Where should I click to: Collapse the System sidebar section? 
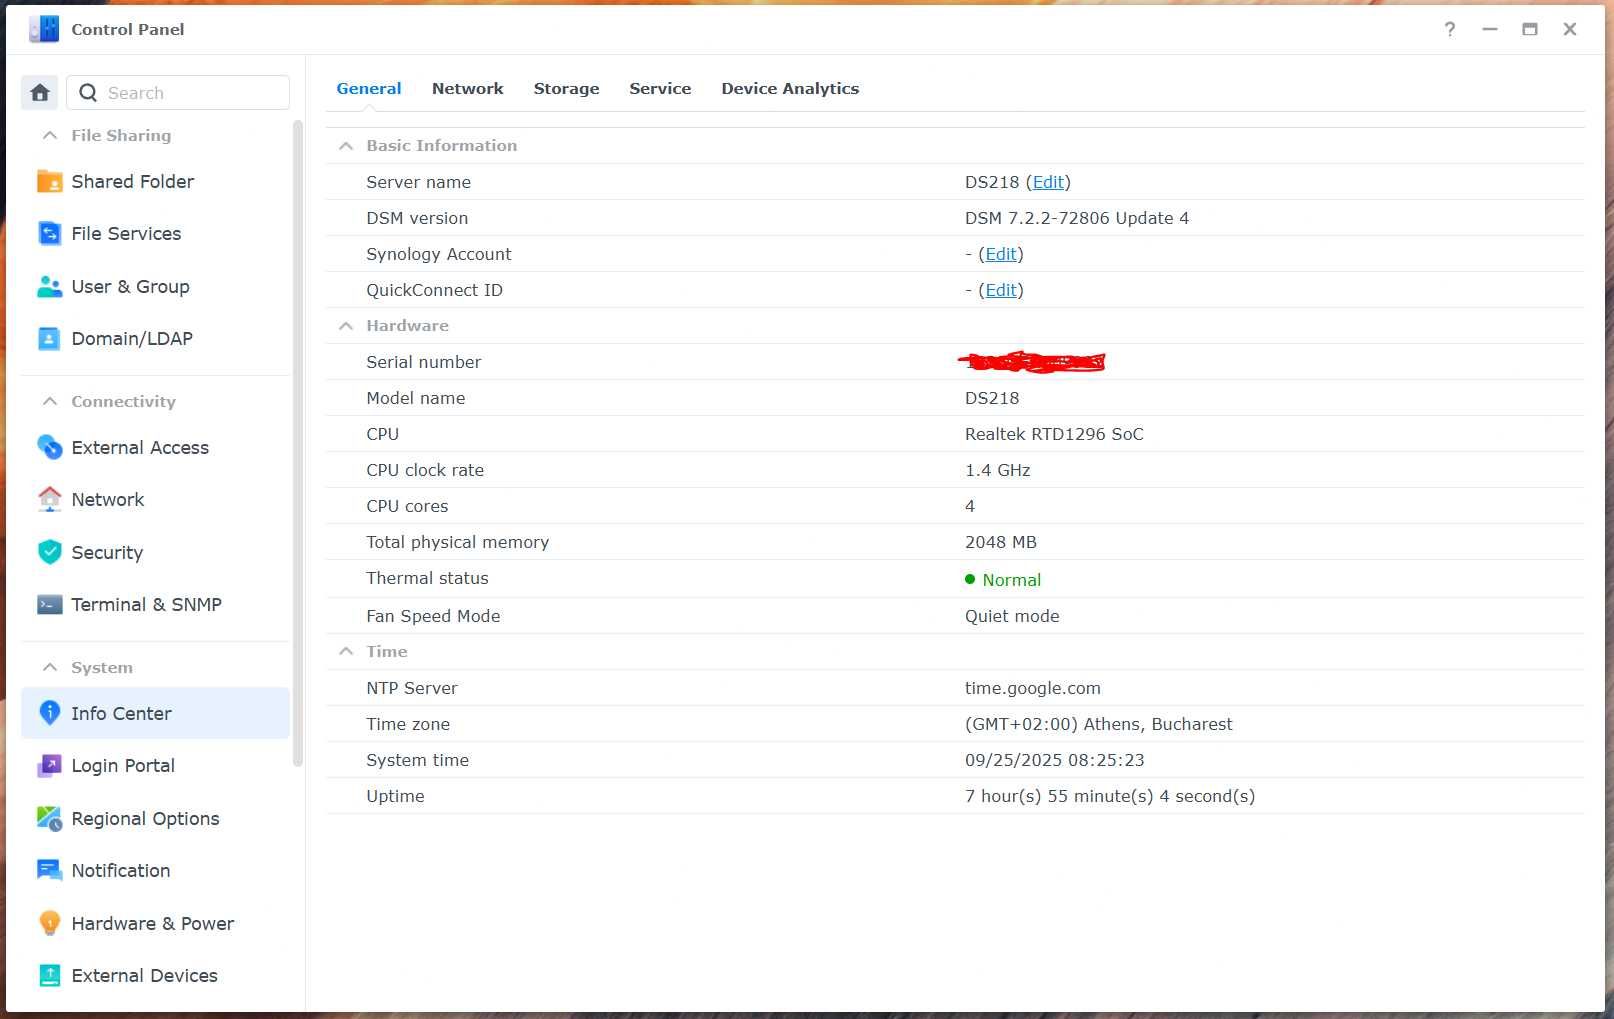click(50, 667)
